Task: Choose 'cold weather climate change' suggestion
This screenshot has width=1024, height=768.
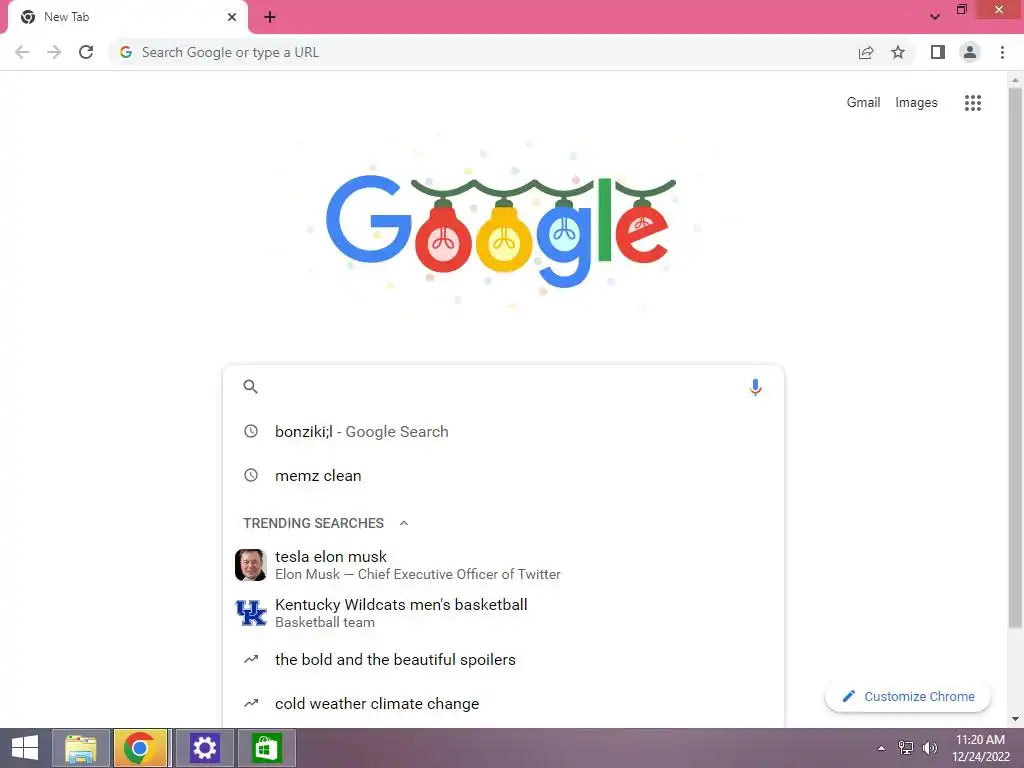Action: point(503,703)
